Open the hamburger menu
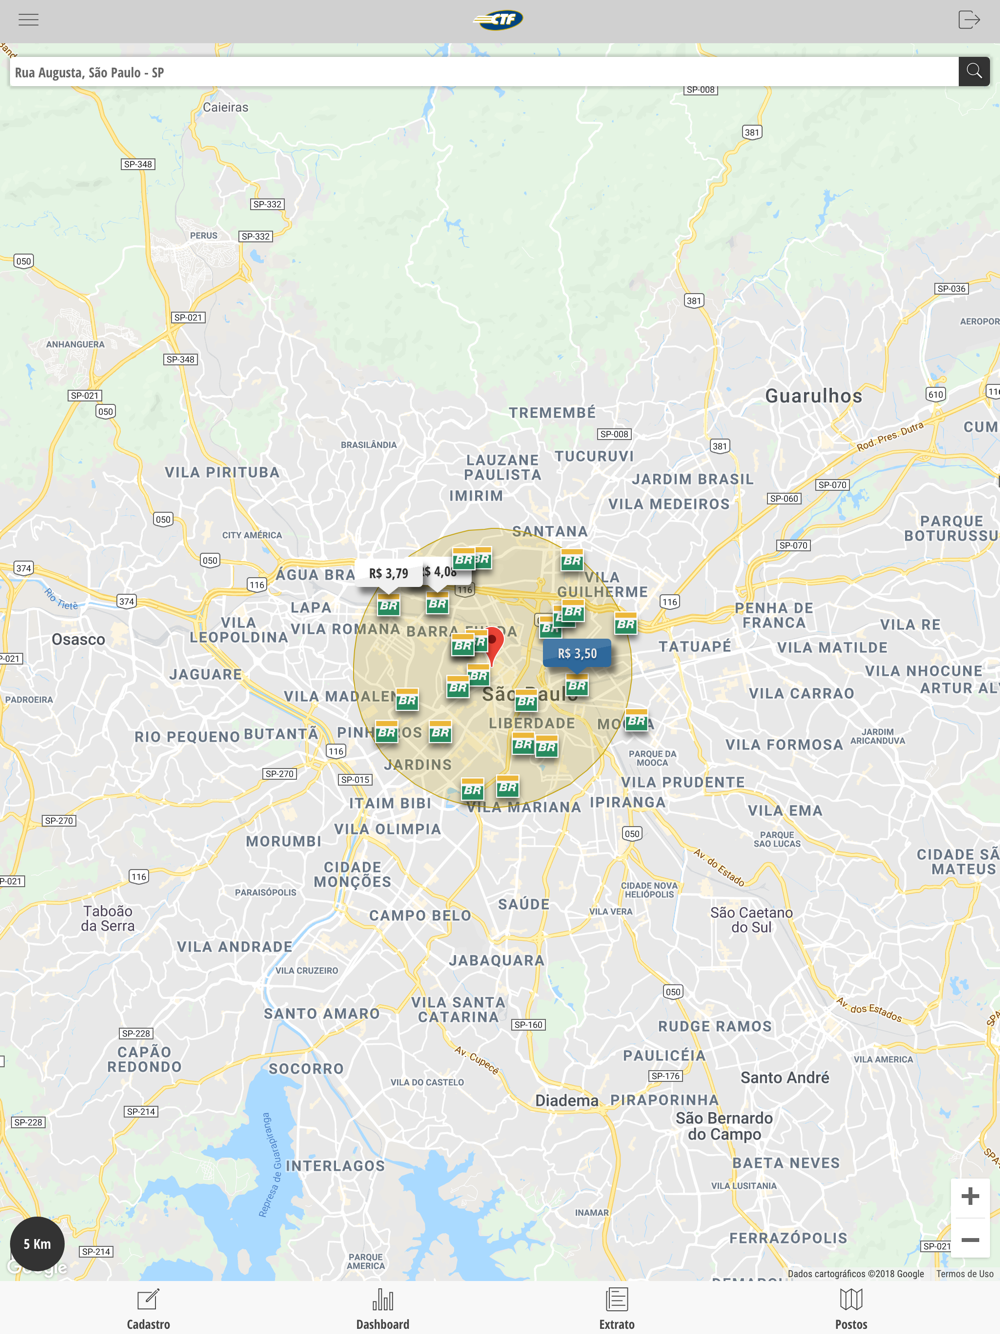This screenshot has height=1334, width=1000. coord(28,20)
